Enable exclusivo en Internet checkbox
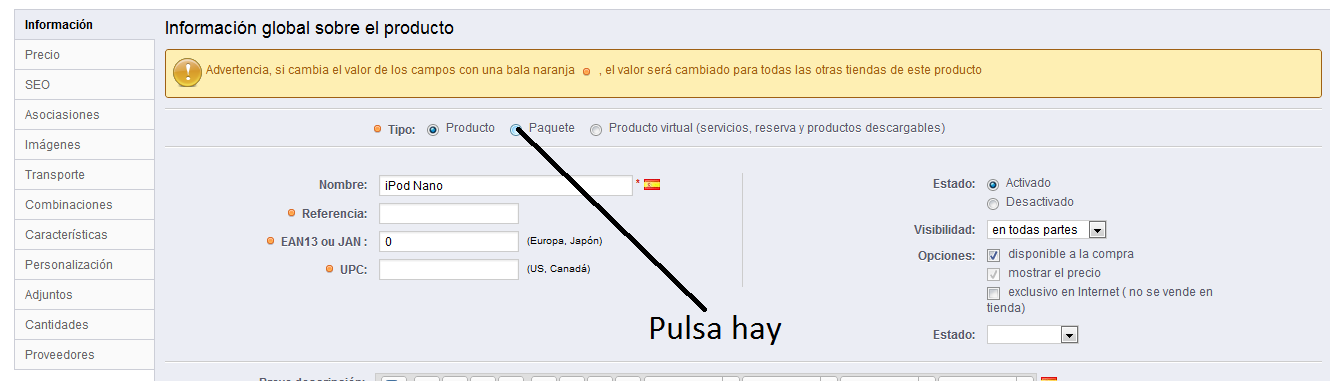1330x381 pixels. (x=993, y=293)
